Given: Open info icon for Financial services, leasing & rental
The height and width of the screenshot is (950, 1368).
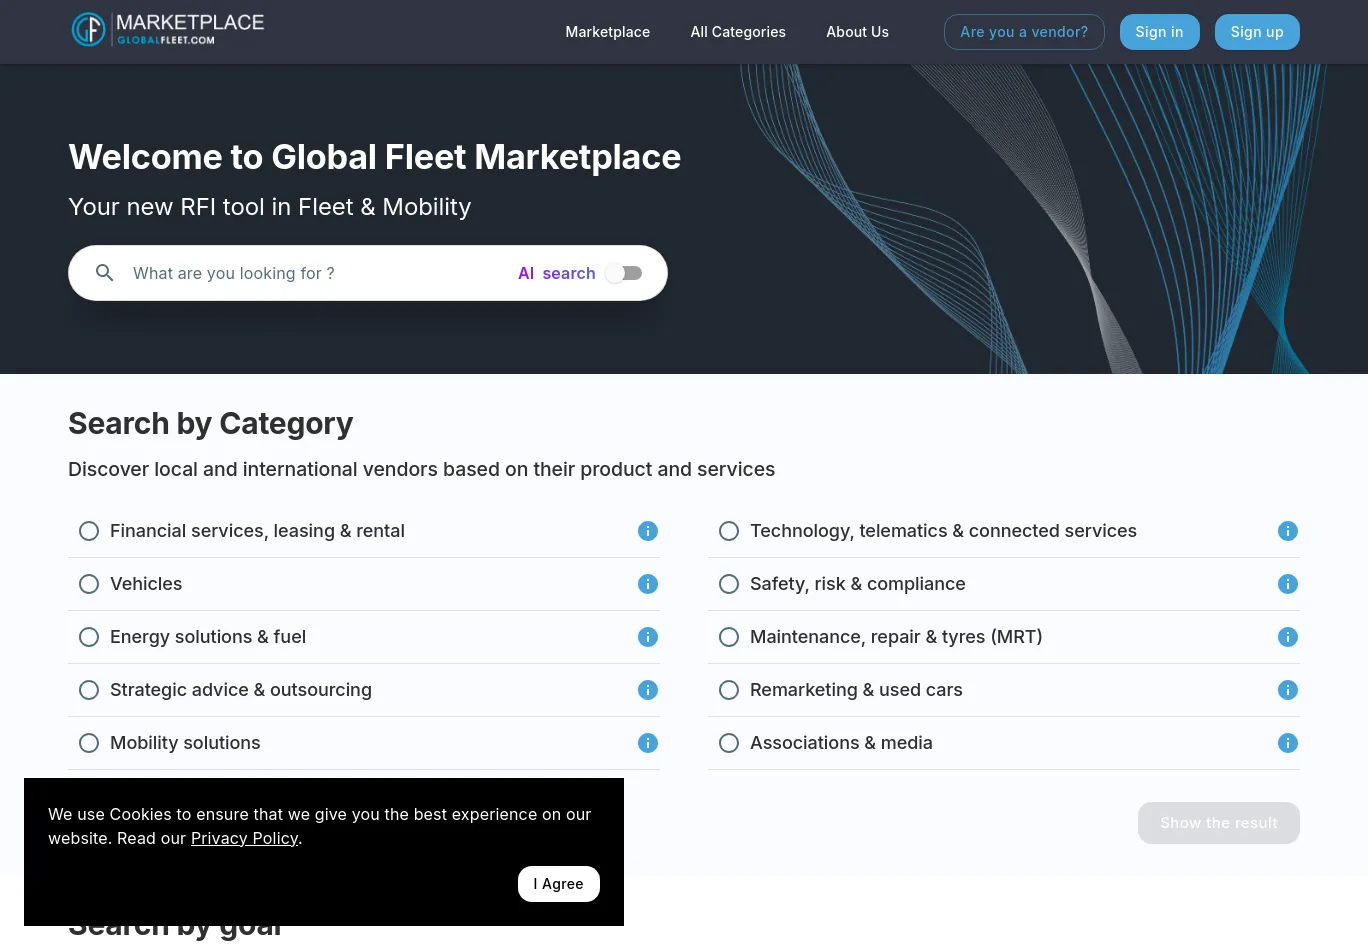Looking at the screenshot, I should [x=648, y=531].
